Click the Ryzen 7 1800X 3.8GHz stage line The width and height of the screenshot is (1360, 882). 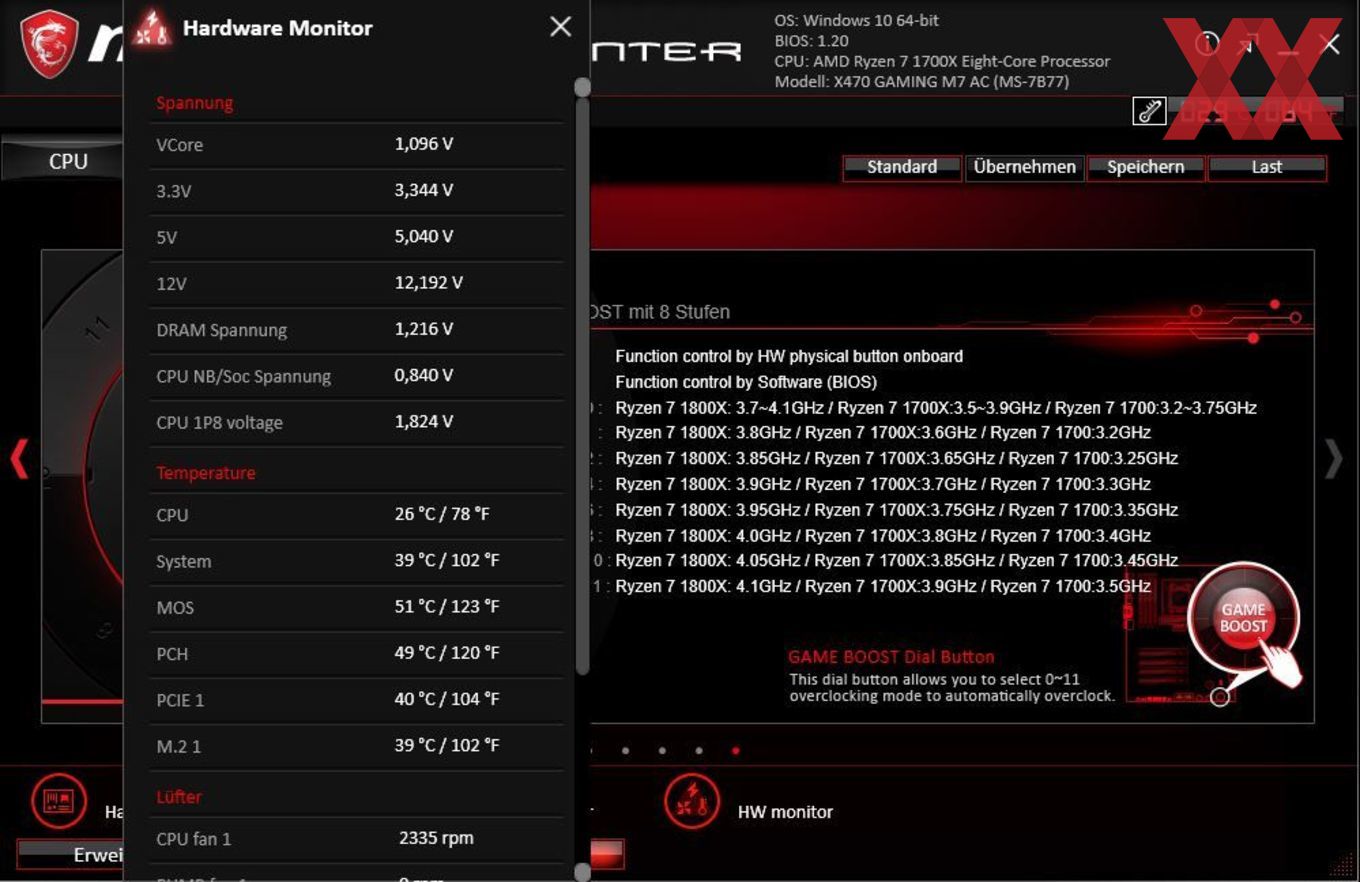(883, 433)
